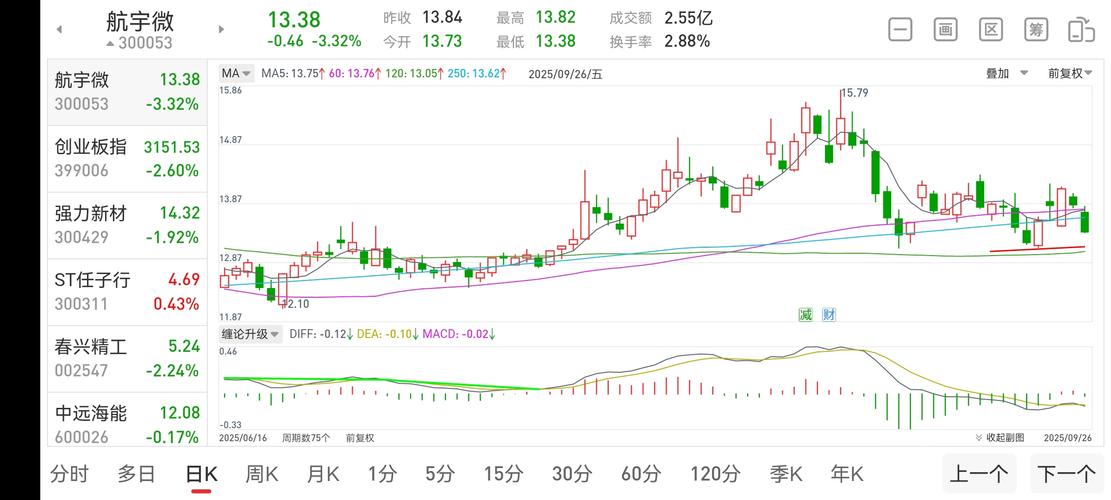Viewport: 1111px width, 500px height.
Task: Collapse the sub-chart via 收起副图
Action: 1000,438
